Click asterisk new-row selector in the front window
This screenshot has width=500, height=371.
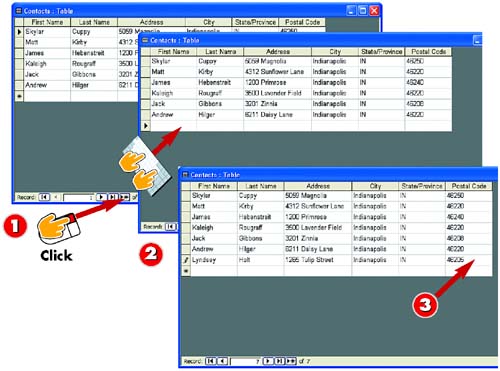pyautogui.click(x=186, y=271)
